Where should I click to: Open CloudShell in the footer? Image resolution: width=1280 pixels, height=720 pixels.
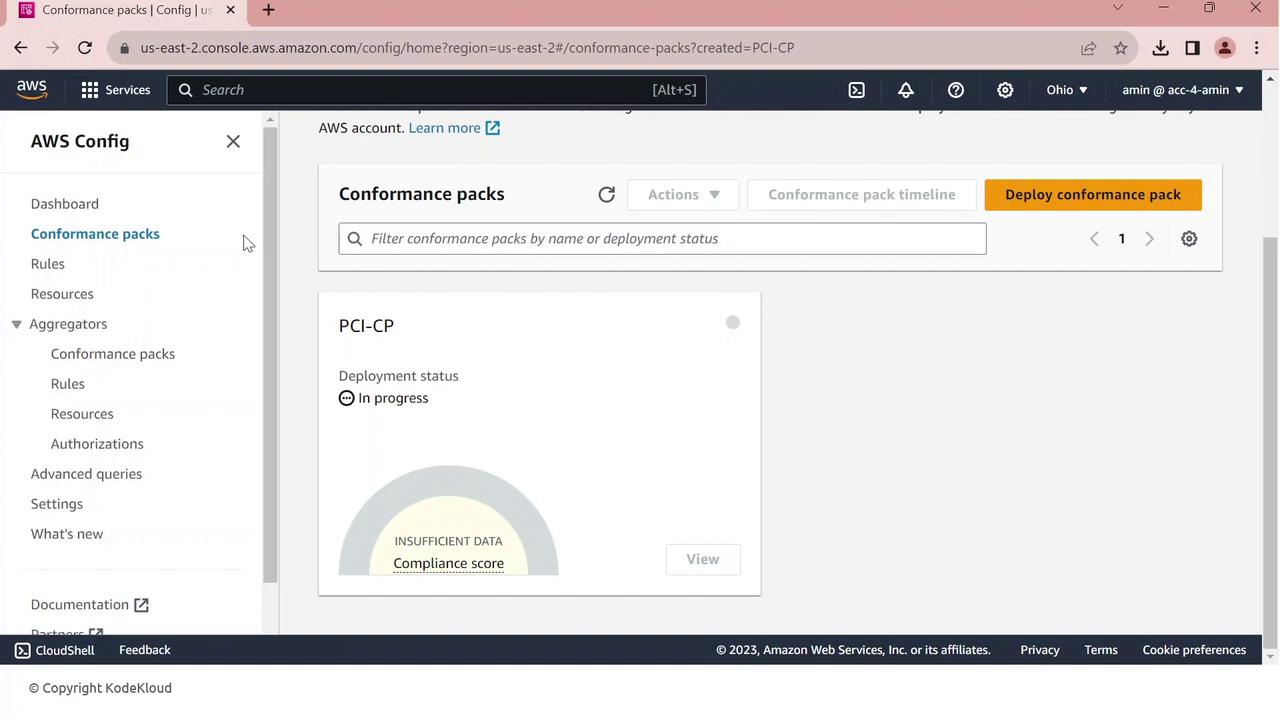point(55,650)
